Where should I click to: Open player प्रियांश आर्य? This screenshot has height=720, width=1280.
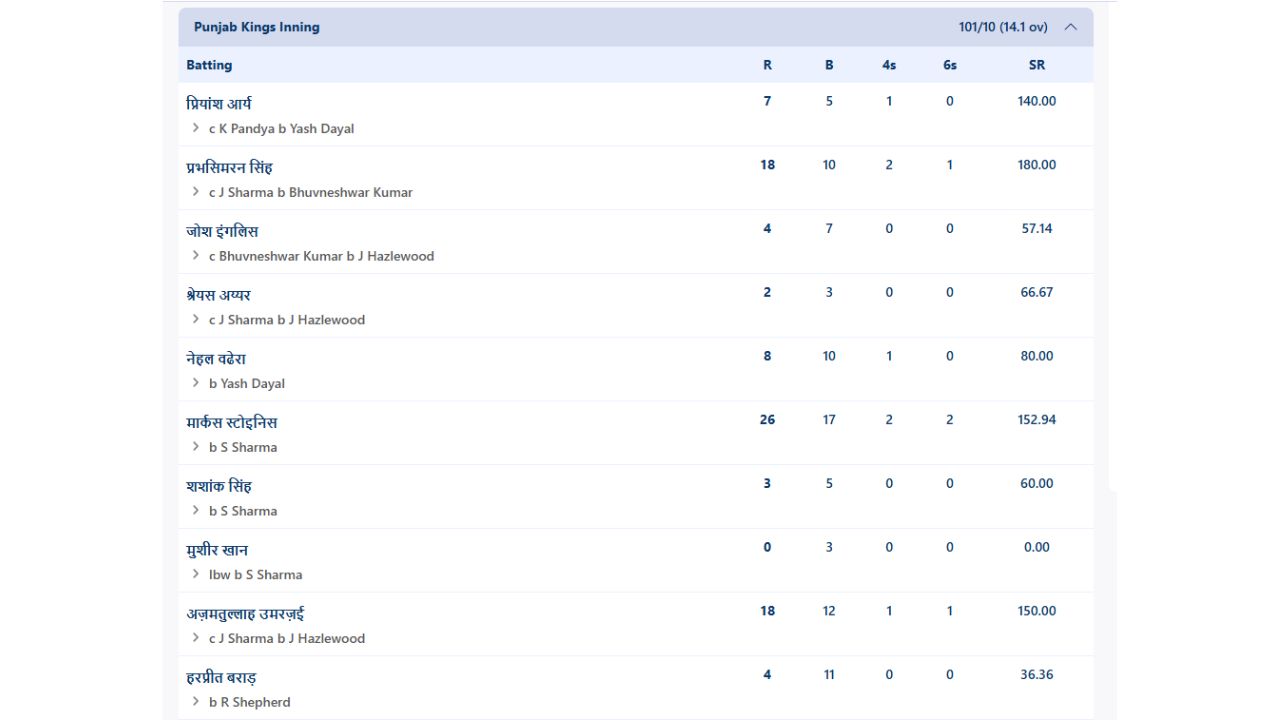pos(218,103)
